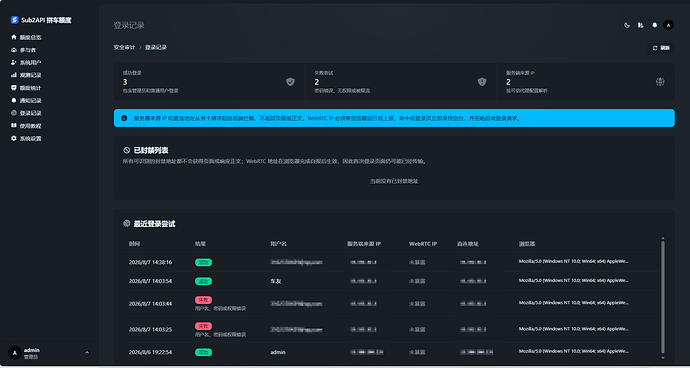
Task: Click the login table vertical scrollbar
Action: coord(663,297)
